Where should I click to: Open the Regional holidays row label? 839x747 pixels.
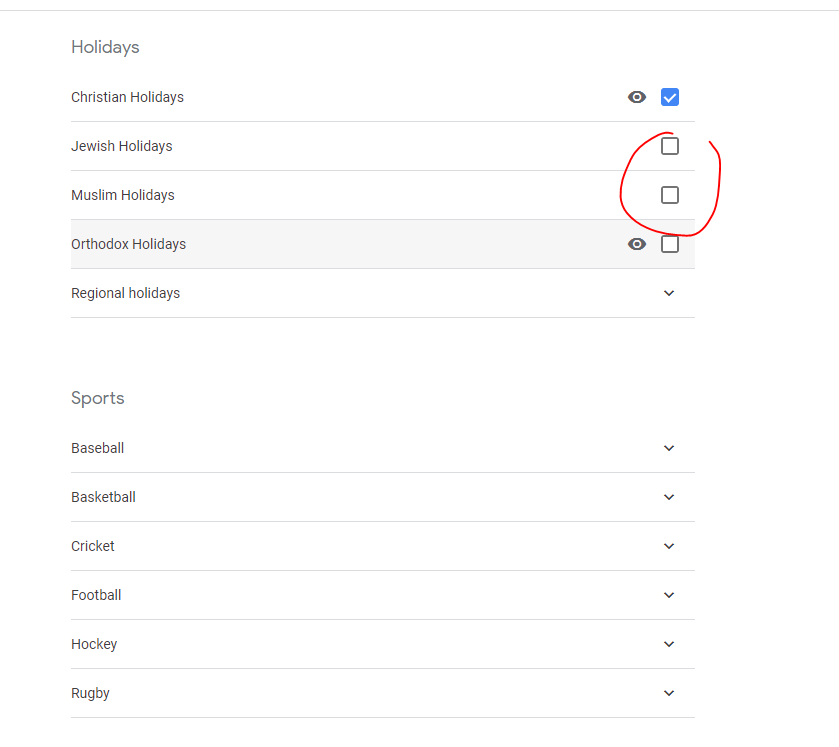pos(125,293)
